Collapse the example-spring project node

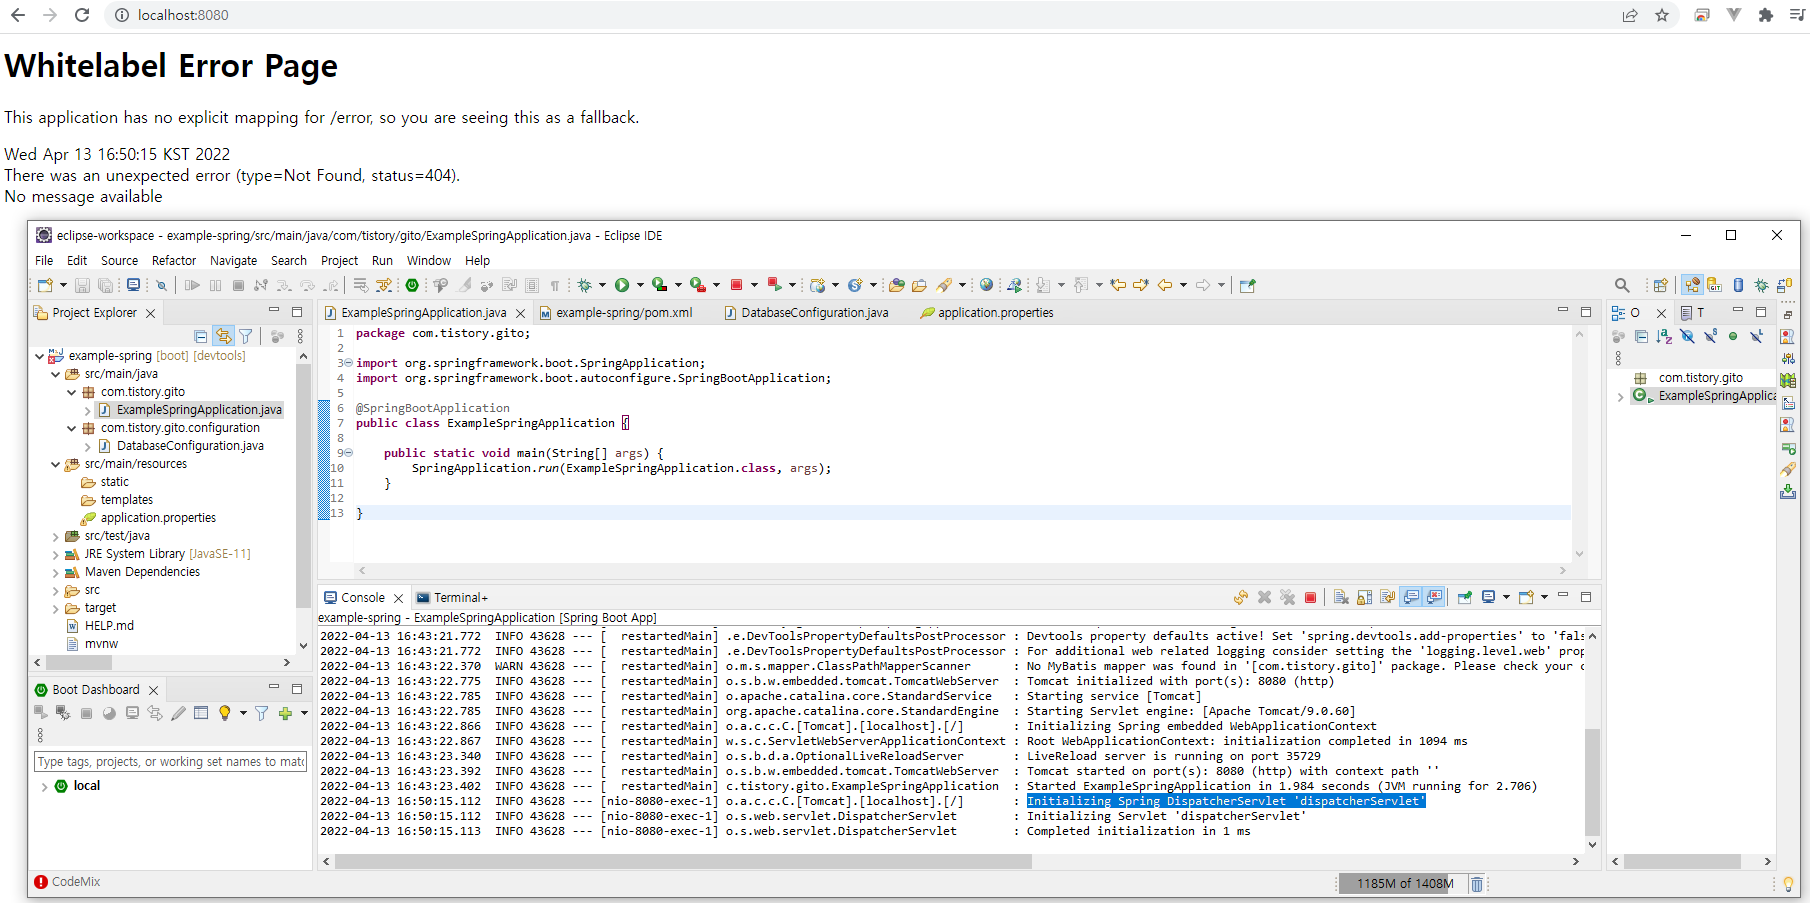click(x=39, y=356)
